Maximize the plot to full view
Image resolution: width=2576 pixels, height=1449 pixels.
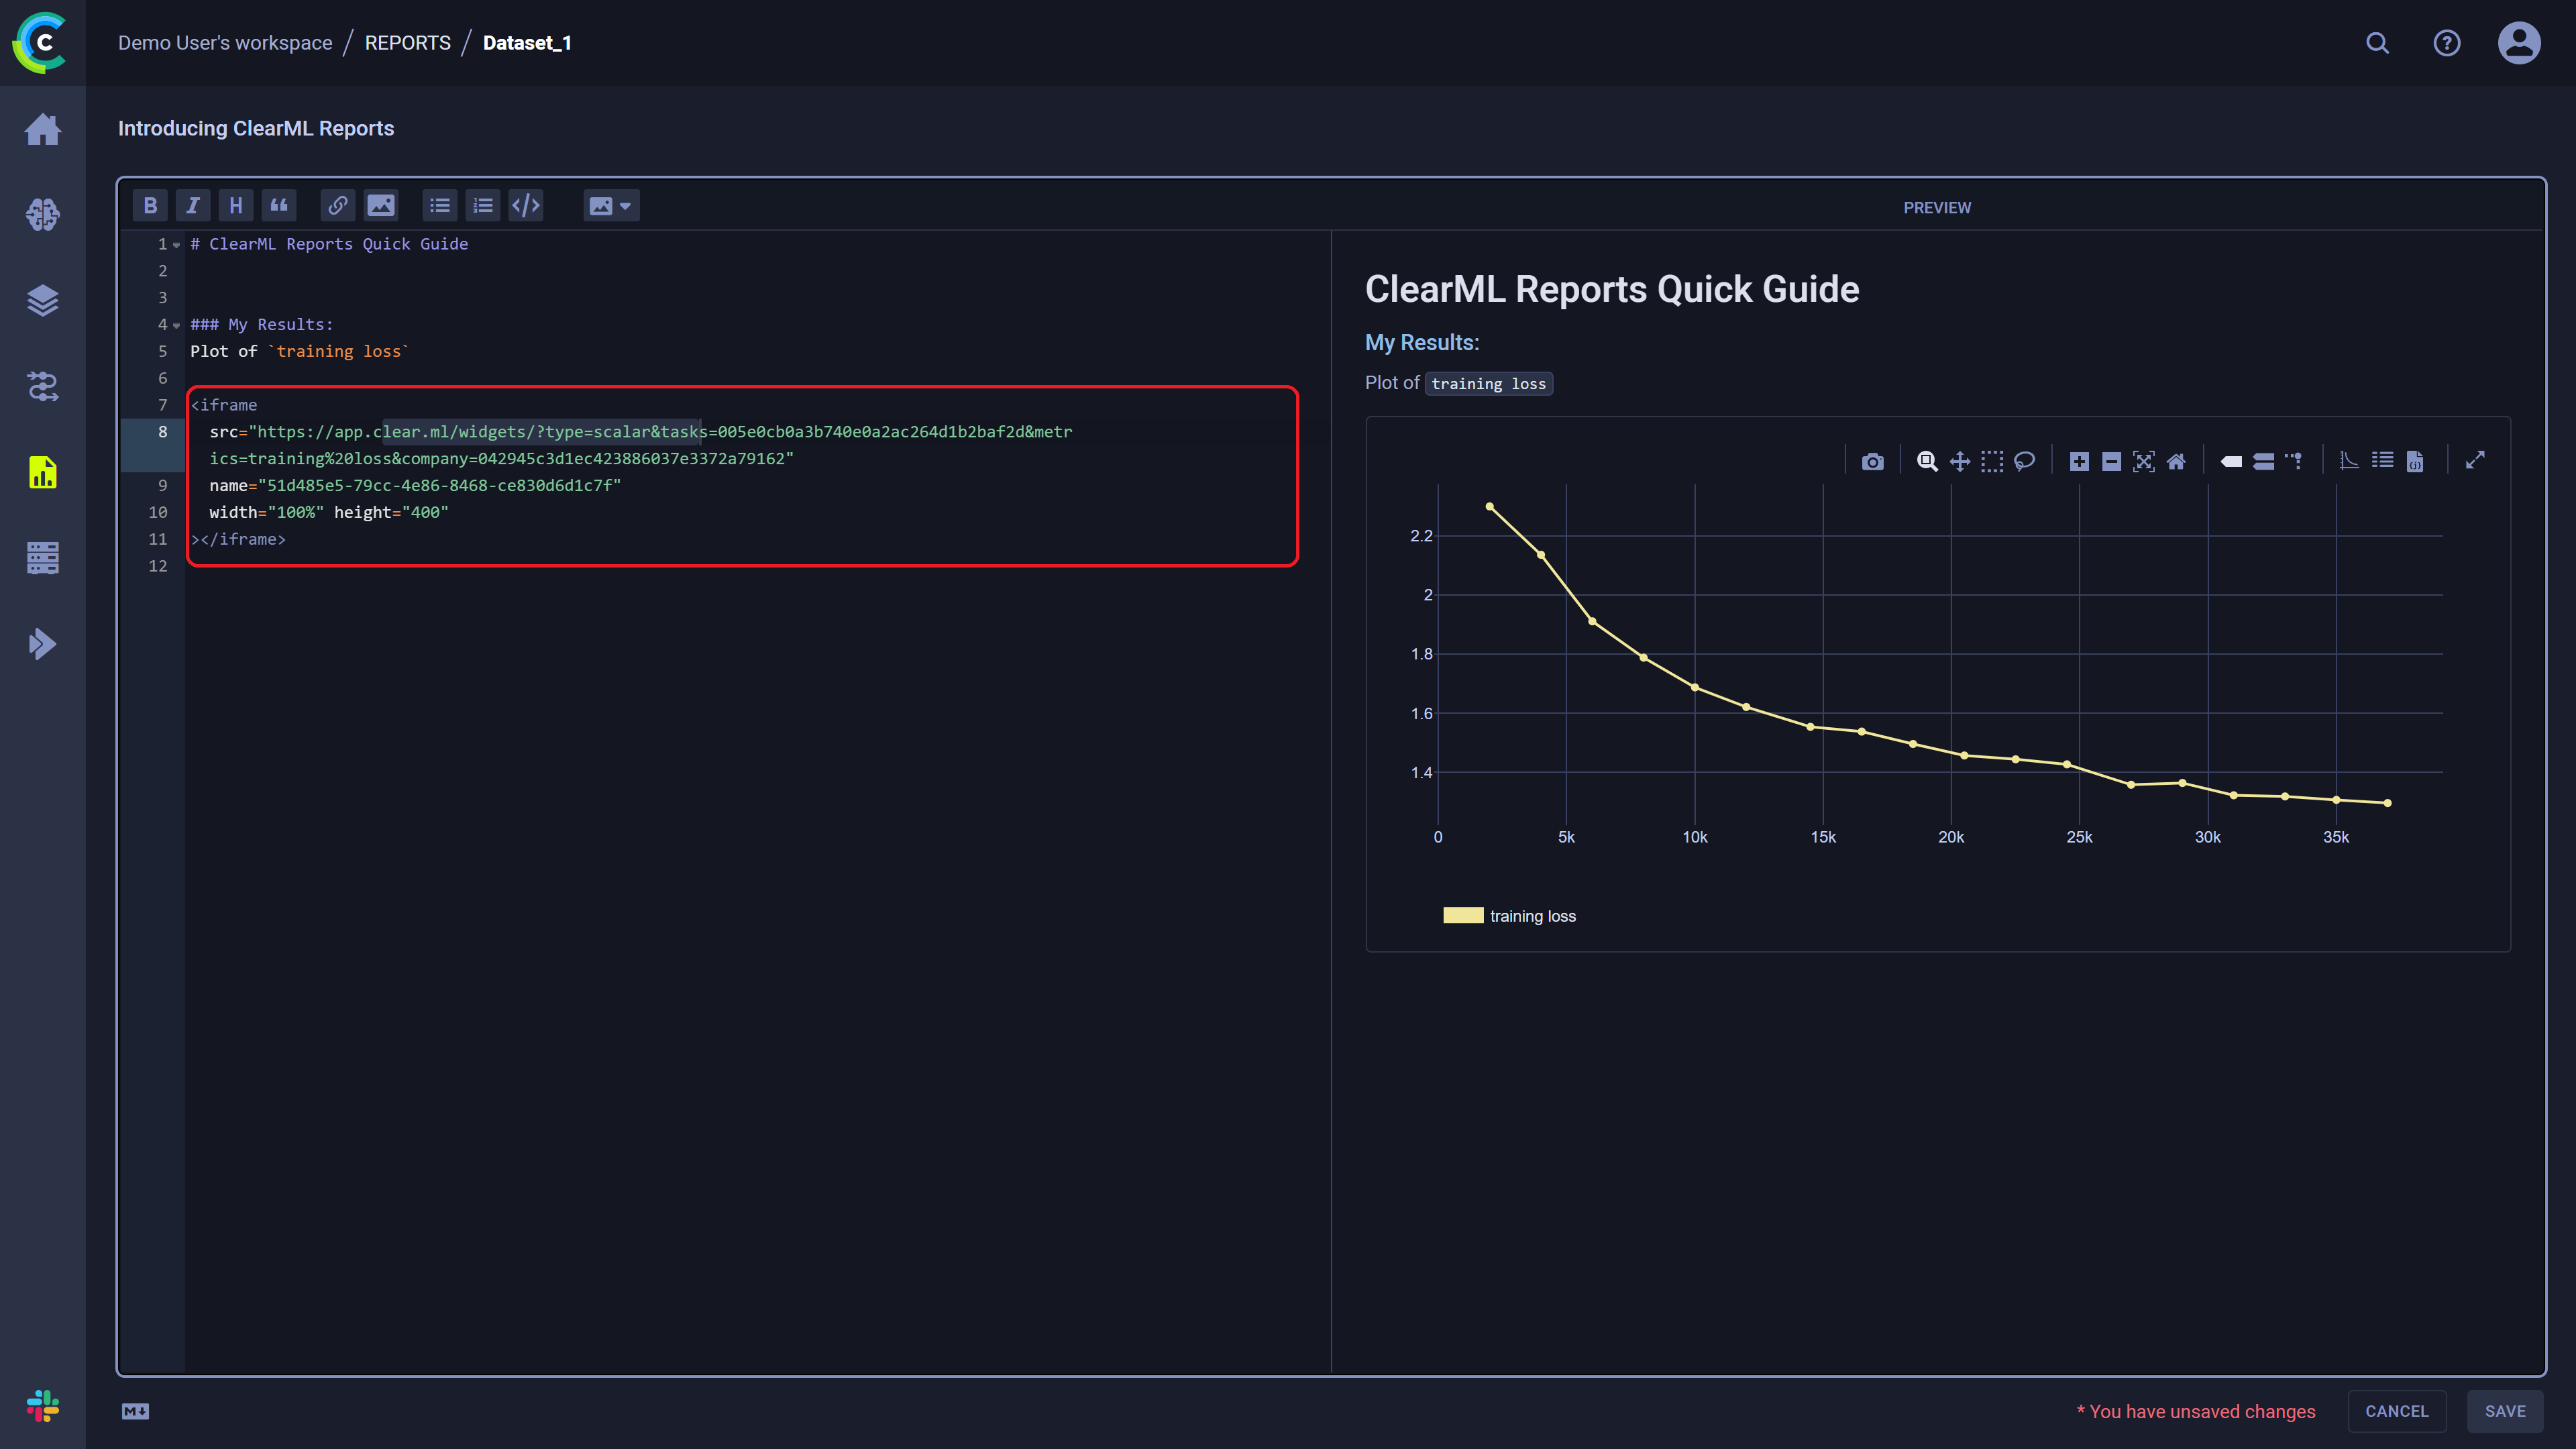click(2476, 460)
